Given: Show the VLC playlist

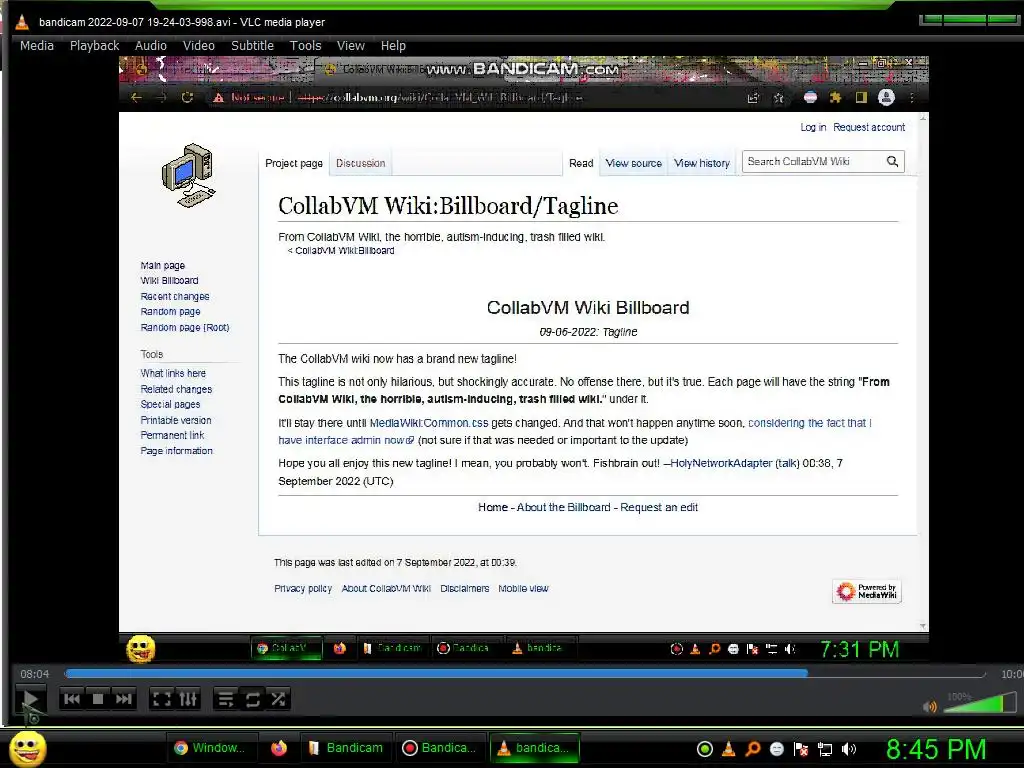Looking at the screenshot, I should (x=226, y=699).
